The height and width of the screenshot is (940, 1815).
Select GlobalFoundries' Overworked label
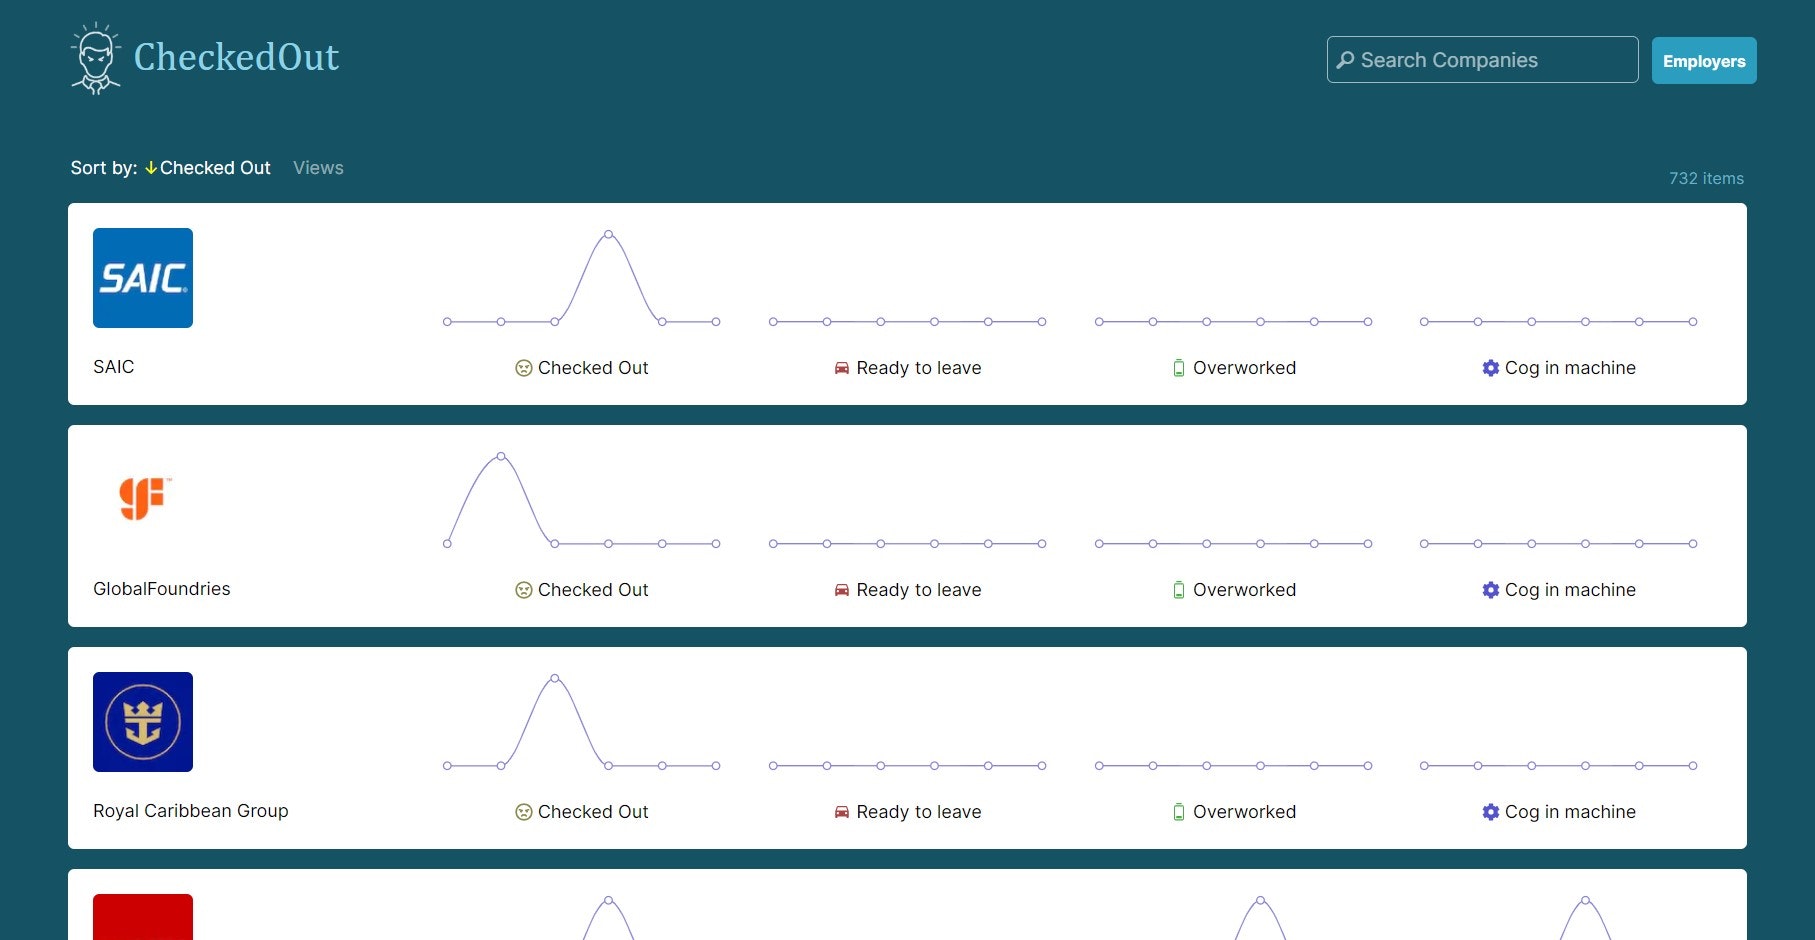1244,590
